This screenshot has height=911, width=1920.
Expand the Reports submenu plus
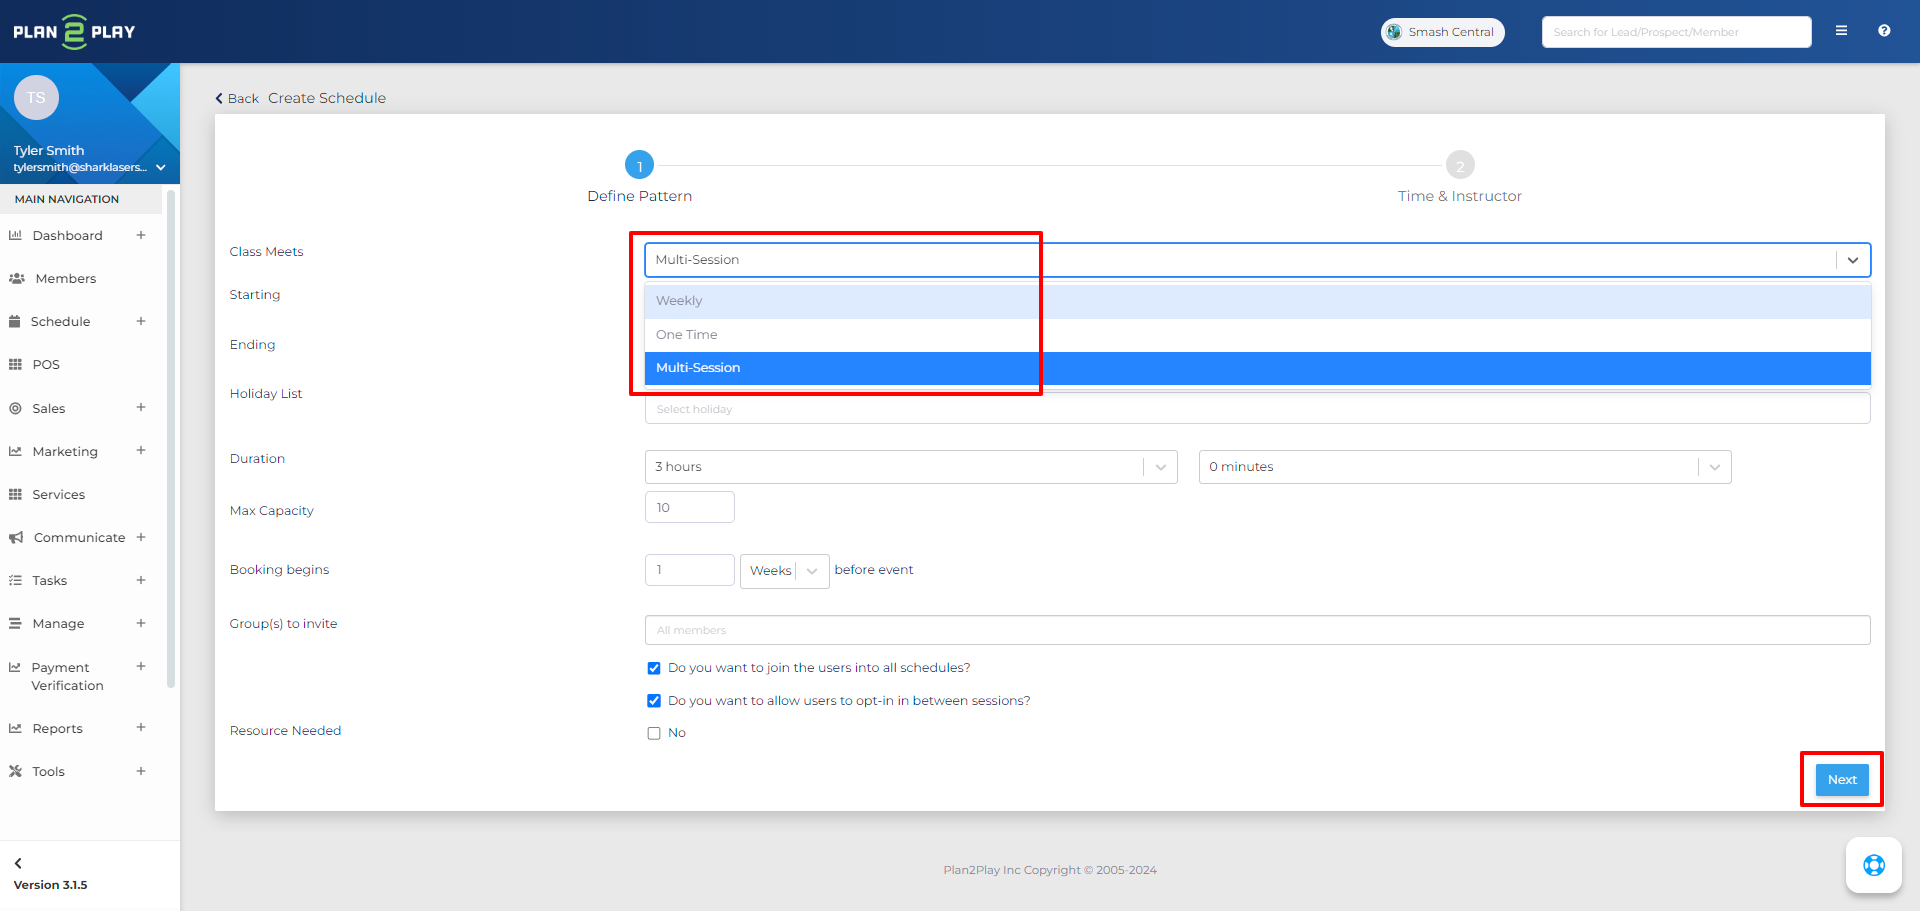click(x=141, y=727)
